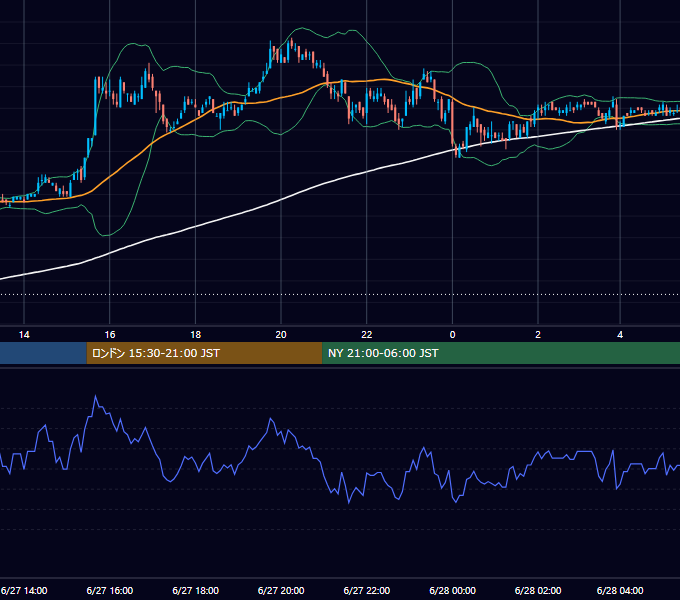Click the 6/27 16:00 timestamp label
680x600 pixels.
click(x=110, y=590)
